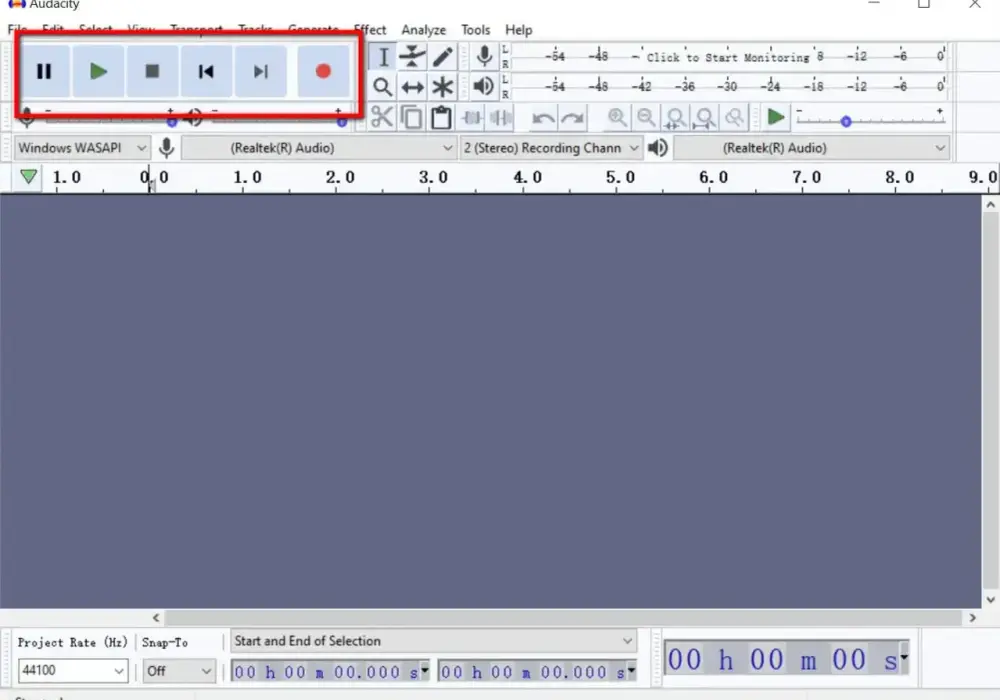The height and width of the screenshot is (700, 1000).
Task: Click the Undo arrow icon
Action: click(543, 118)
